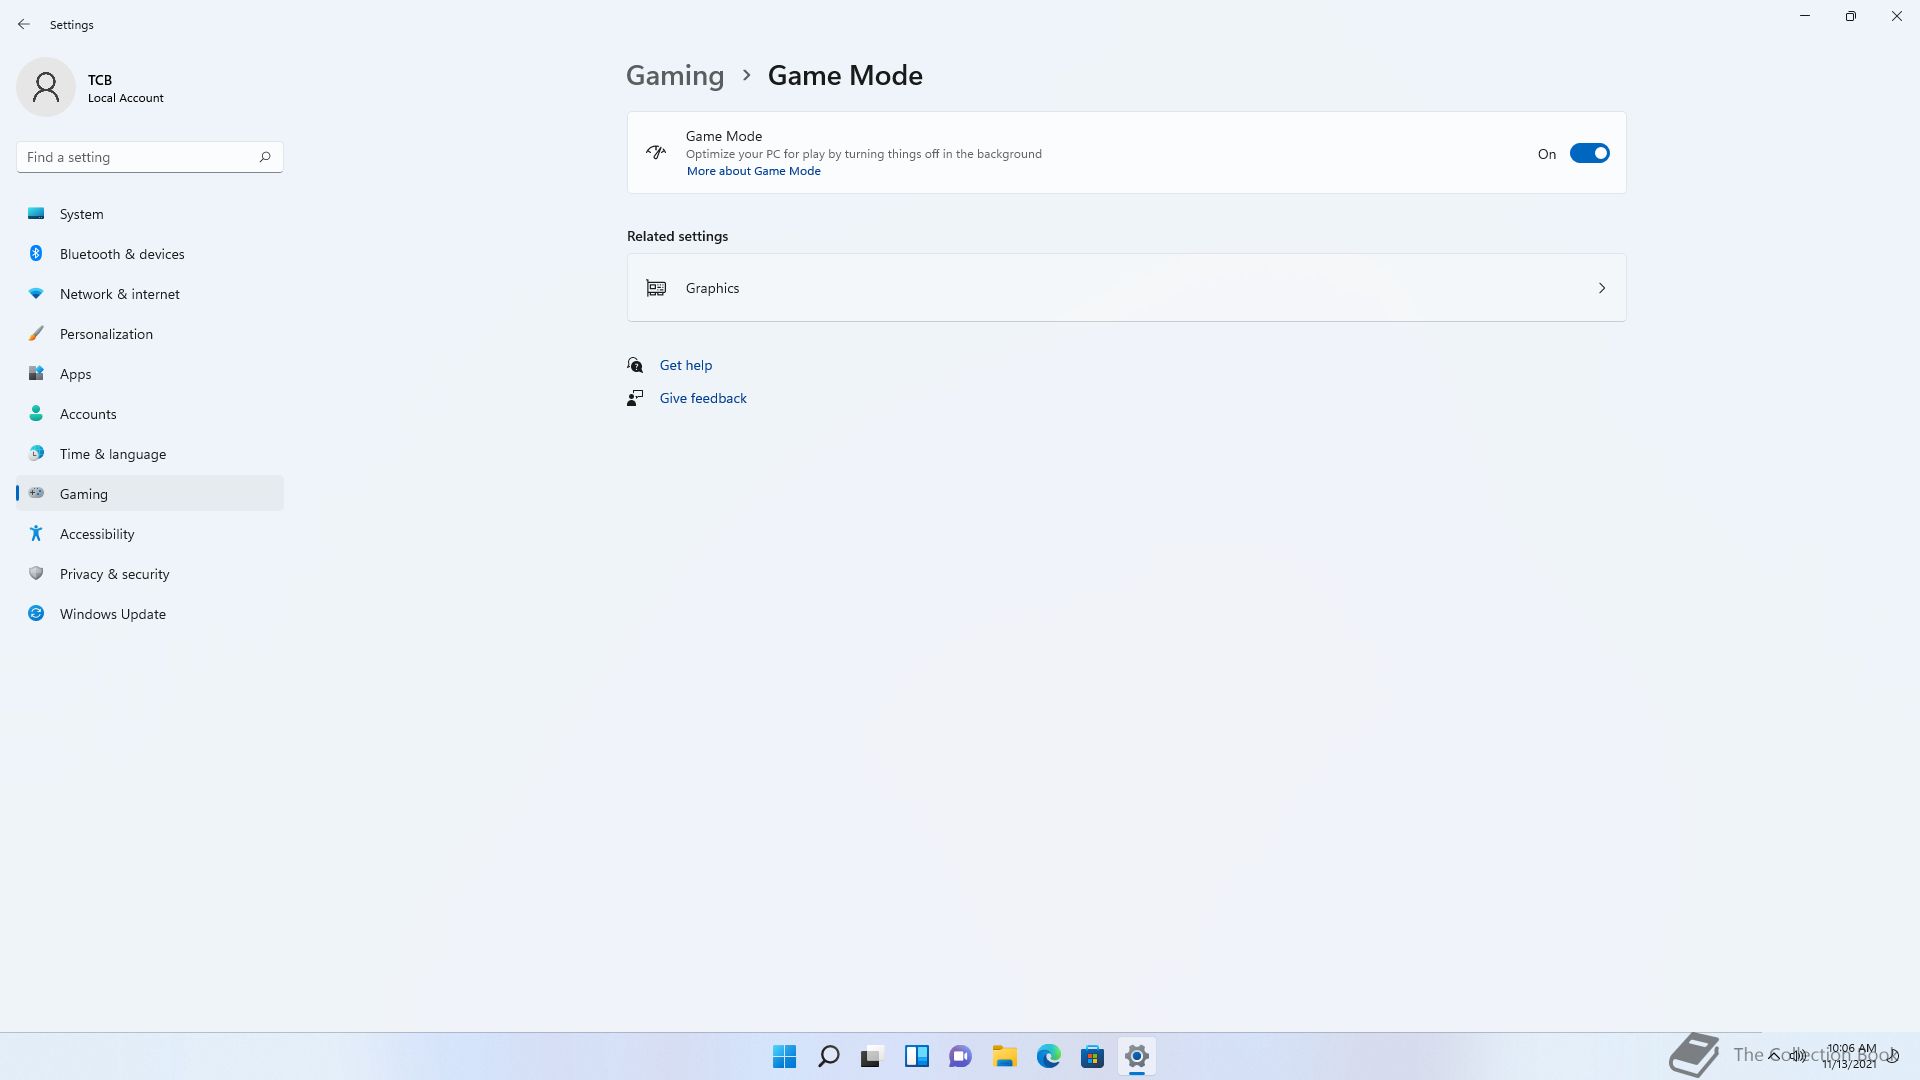Click the Time & language globe icon
Screen dimensions: 1920x1080
coord(36,453)
